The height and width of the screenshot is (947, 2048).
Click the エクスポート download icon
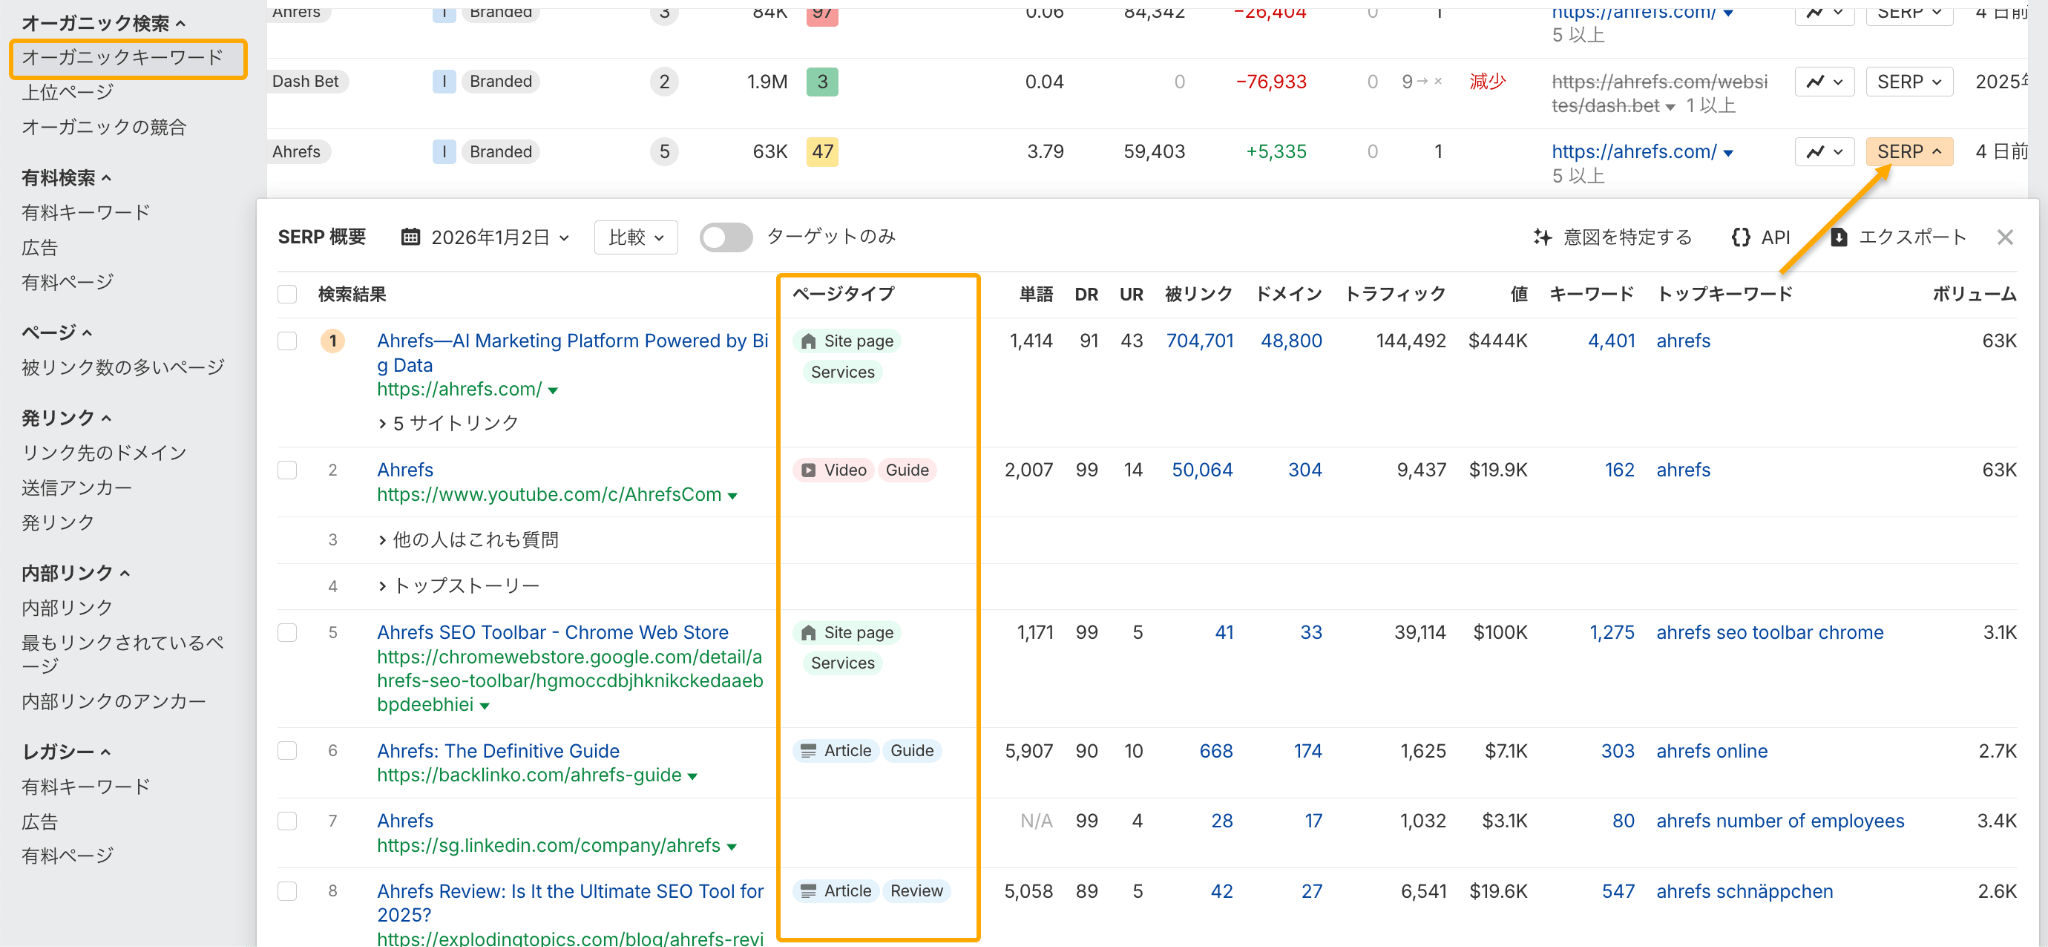click(1838, 237)
